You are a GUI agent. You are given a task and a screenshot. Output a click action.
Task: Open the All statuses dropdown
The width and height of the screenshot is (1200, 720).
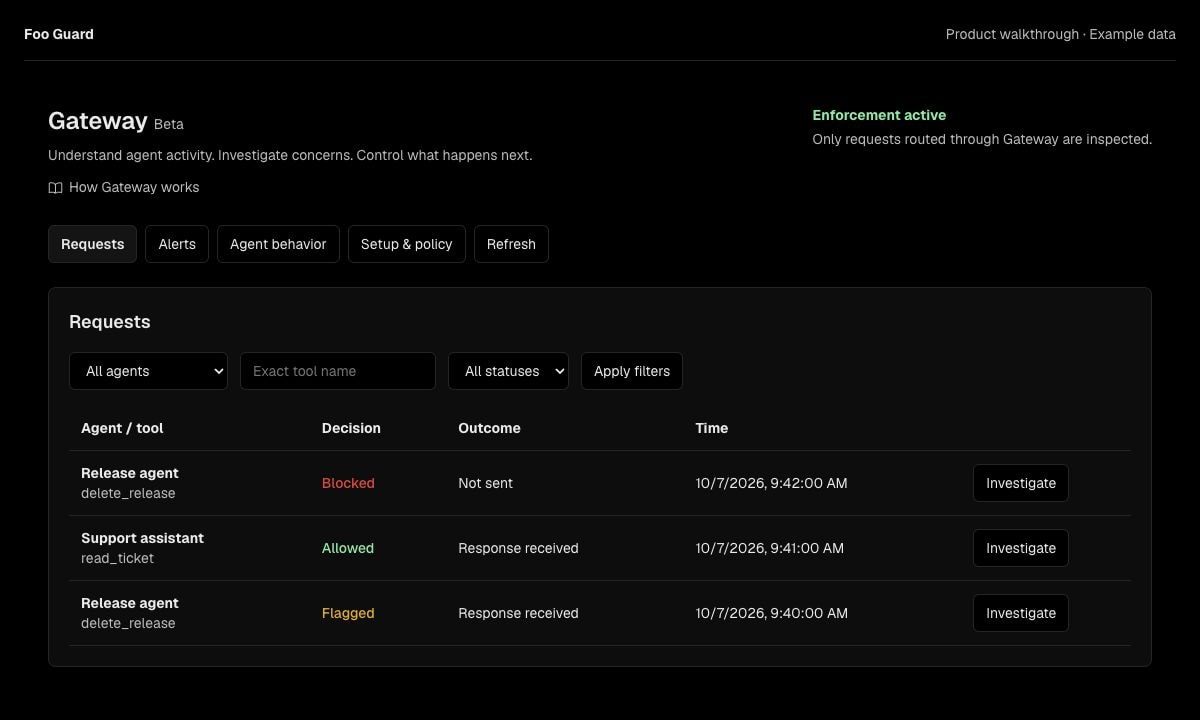(x=508, y=371)
